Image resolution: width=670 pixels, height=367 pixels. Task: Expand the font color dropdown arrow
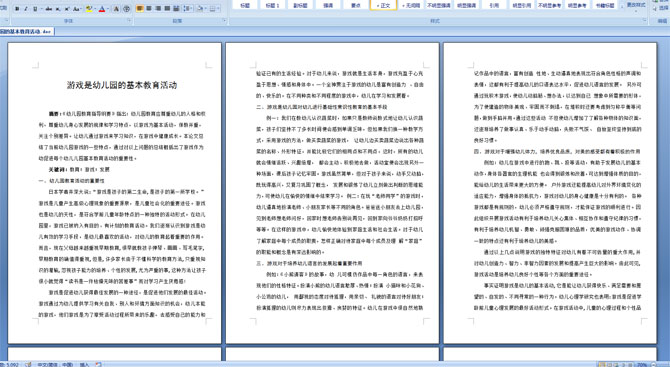coord(108,9)
